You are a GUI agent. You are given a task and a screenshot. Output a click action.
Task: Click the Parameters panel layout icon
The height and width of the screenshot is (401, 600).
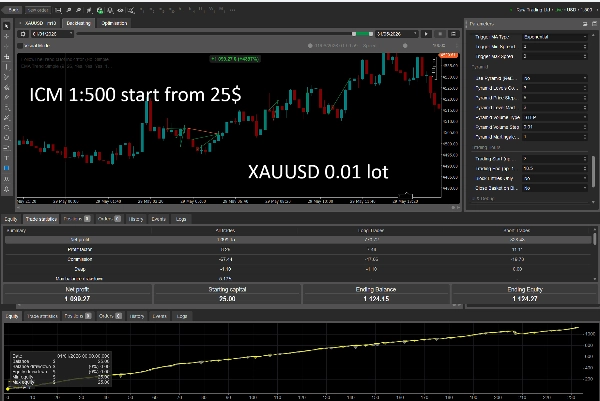[594, 24]
